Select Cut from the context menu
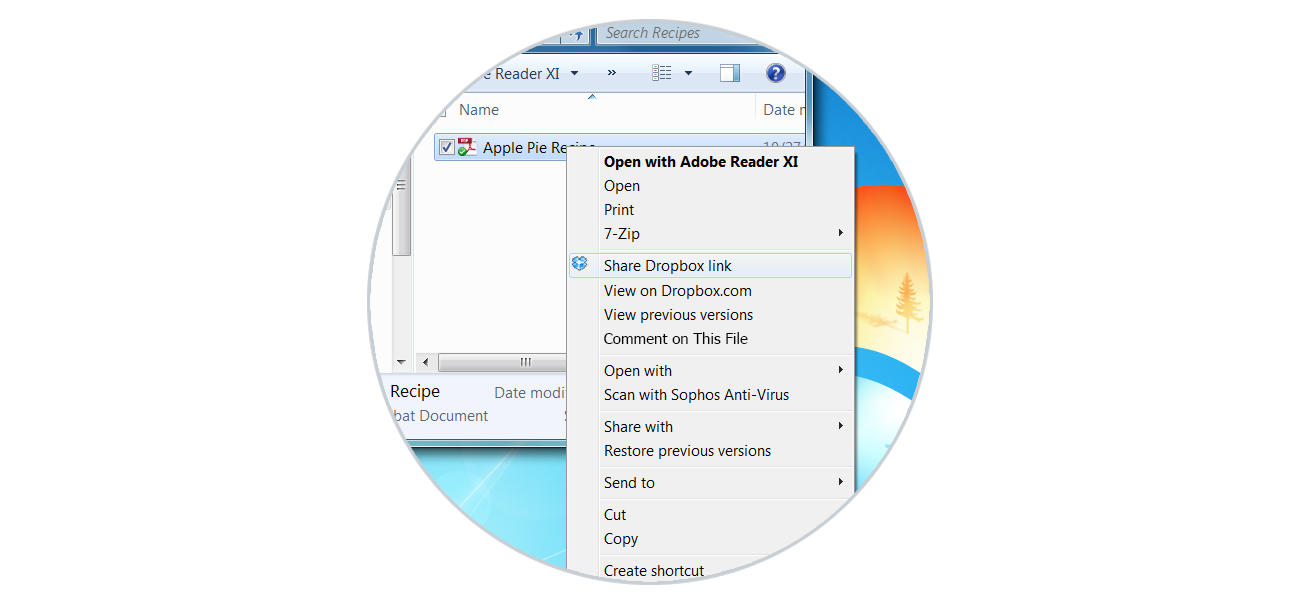The image size is (1300, 601). [x=615, y=515]
